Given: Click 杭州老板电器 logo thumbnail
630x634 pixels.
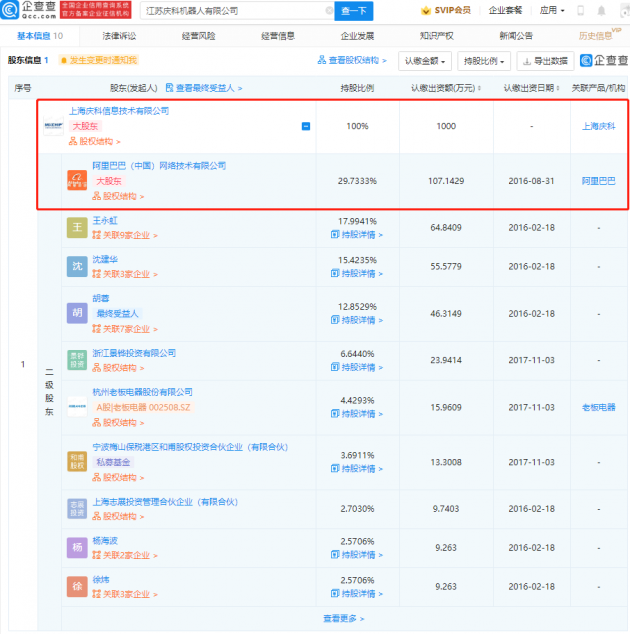Looking at the screenshot, I should click(77, 407).
